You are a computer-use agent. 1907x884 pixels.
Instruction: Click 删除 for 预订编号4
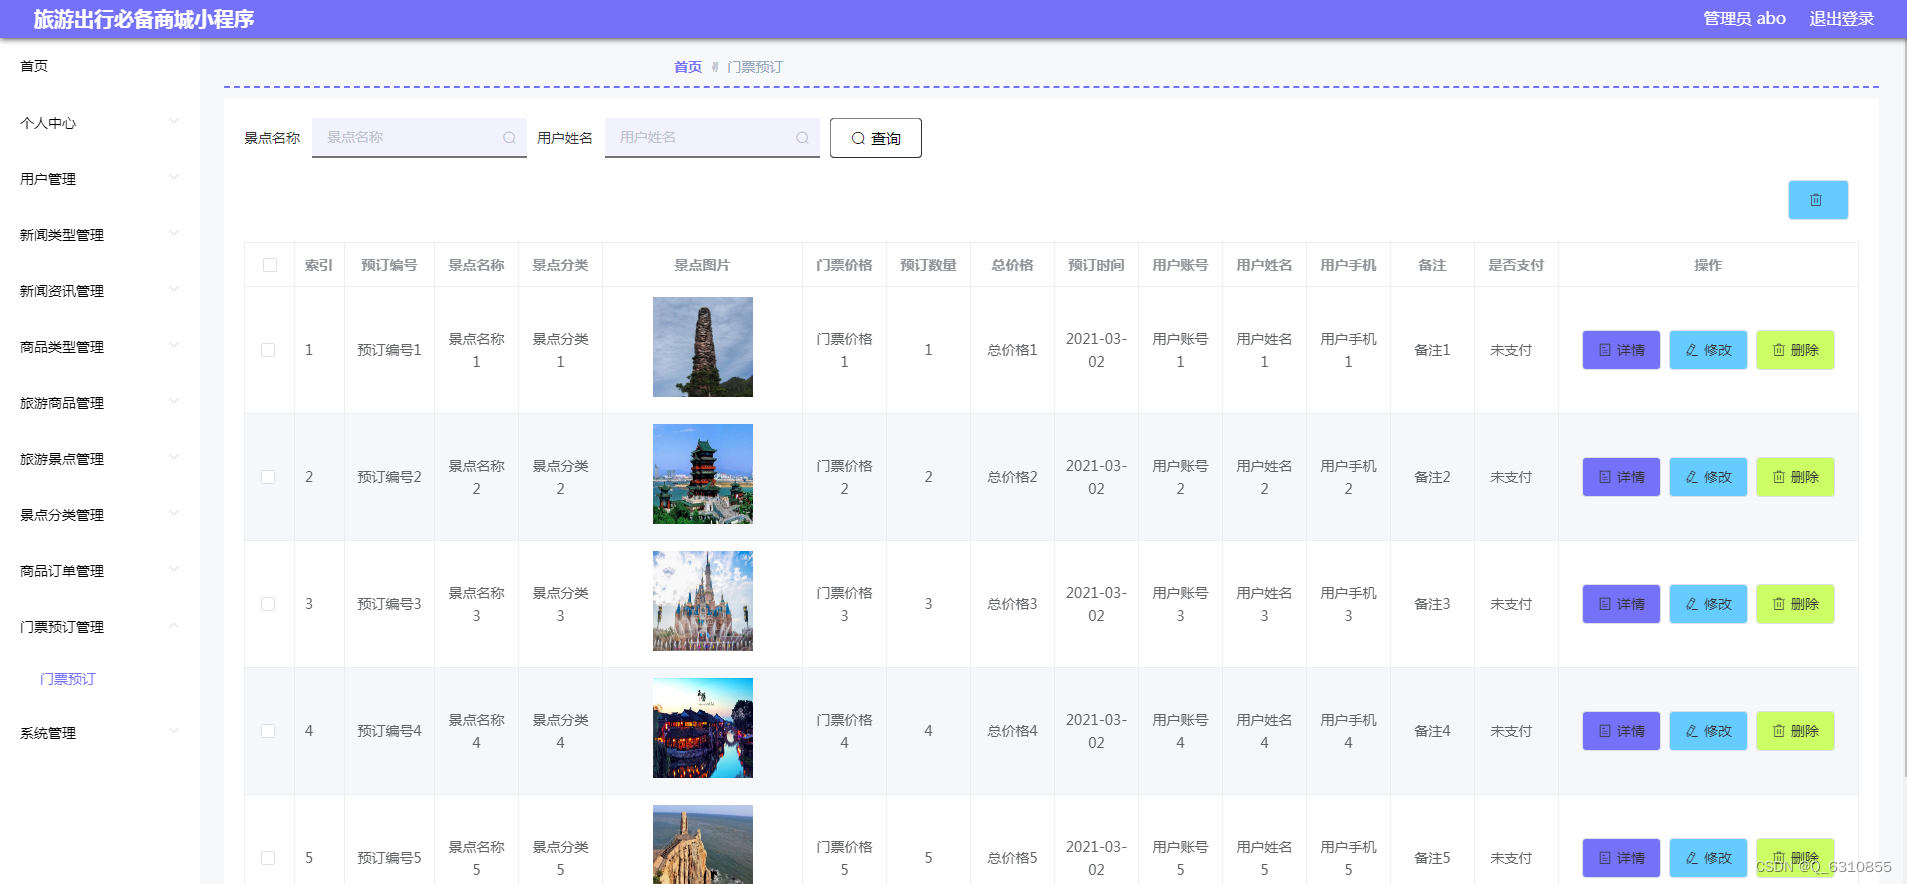point(1795,731)
